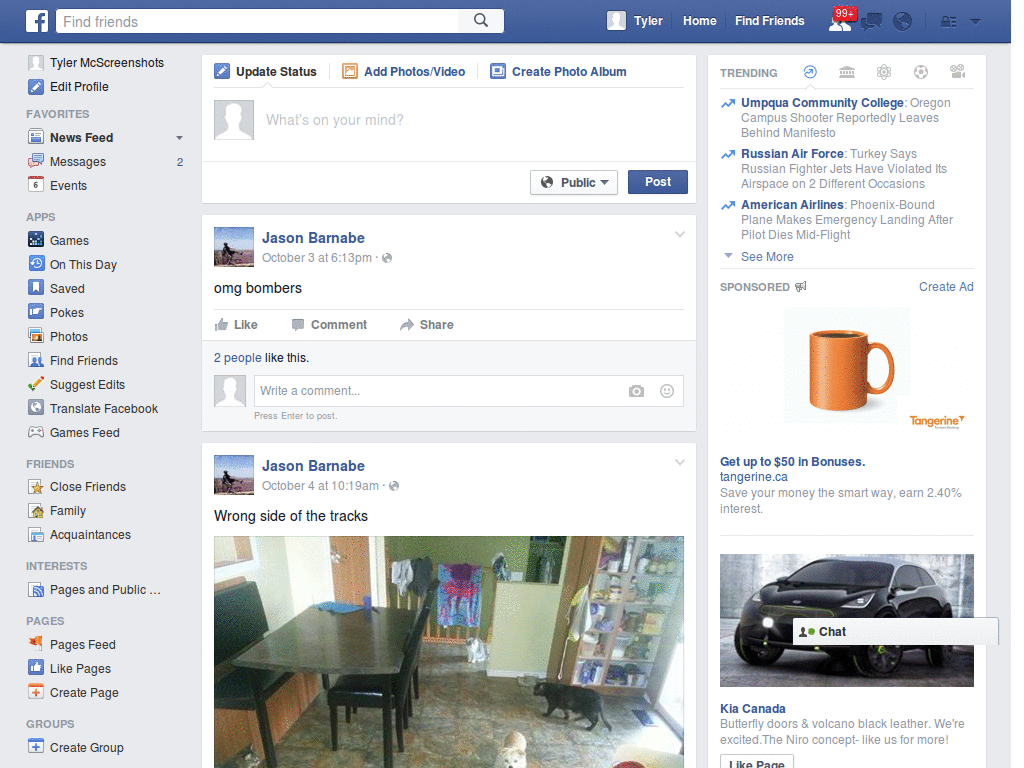Expand options chevron on the "omg bombers" post
Screen dimensions: 1024x768
click(x=680, y=235)
